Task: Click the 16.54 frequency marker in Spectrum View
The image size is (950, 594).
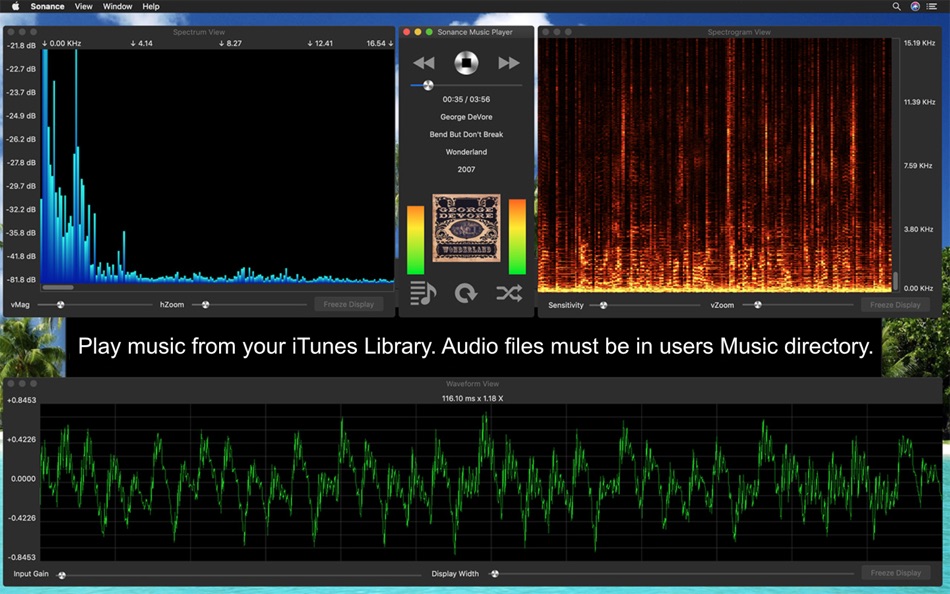Action: pos(380,44)
